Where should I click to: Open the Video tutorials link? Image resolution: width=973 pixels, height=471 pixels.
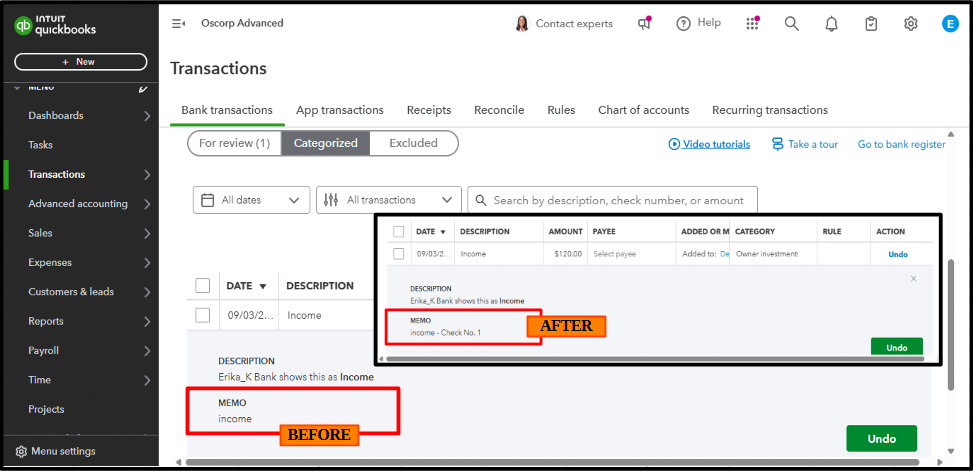(x=716, y=144)
